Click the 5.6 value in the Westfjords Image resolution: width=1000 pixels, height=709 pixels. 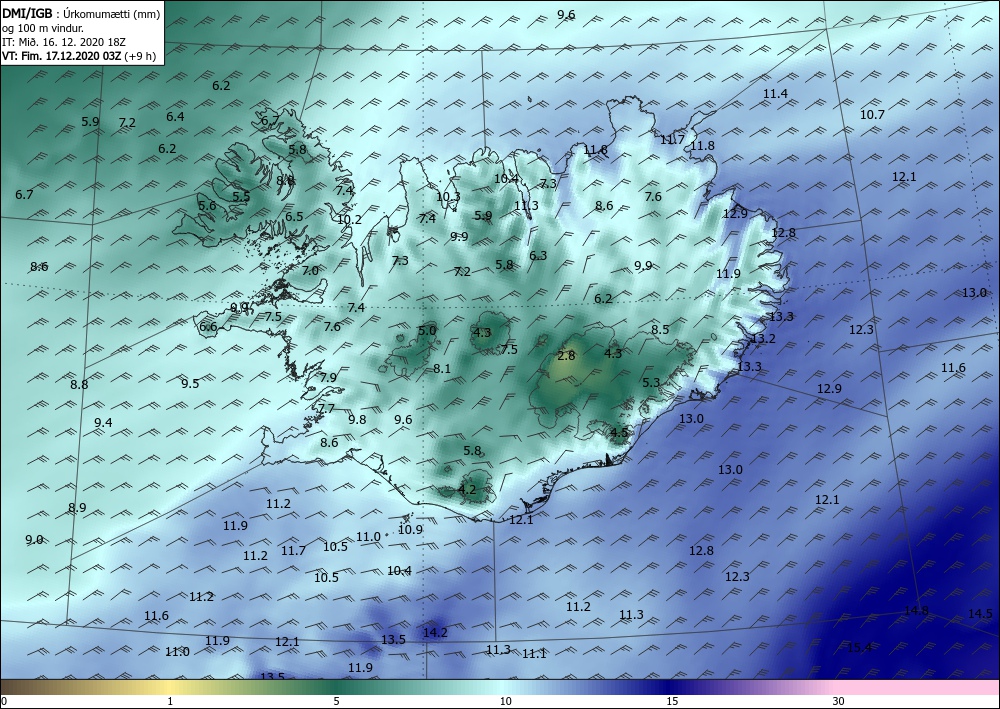tap(207, 206)
